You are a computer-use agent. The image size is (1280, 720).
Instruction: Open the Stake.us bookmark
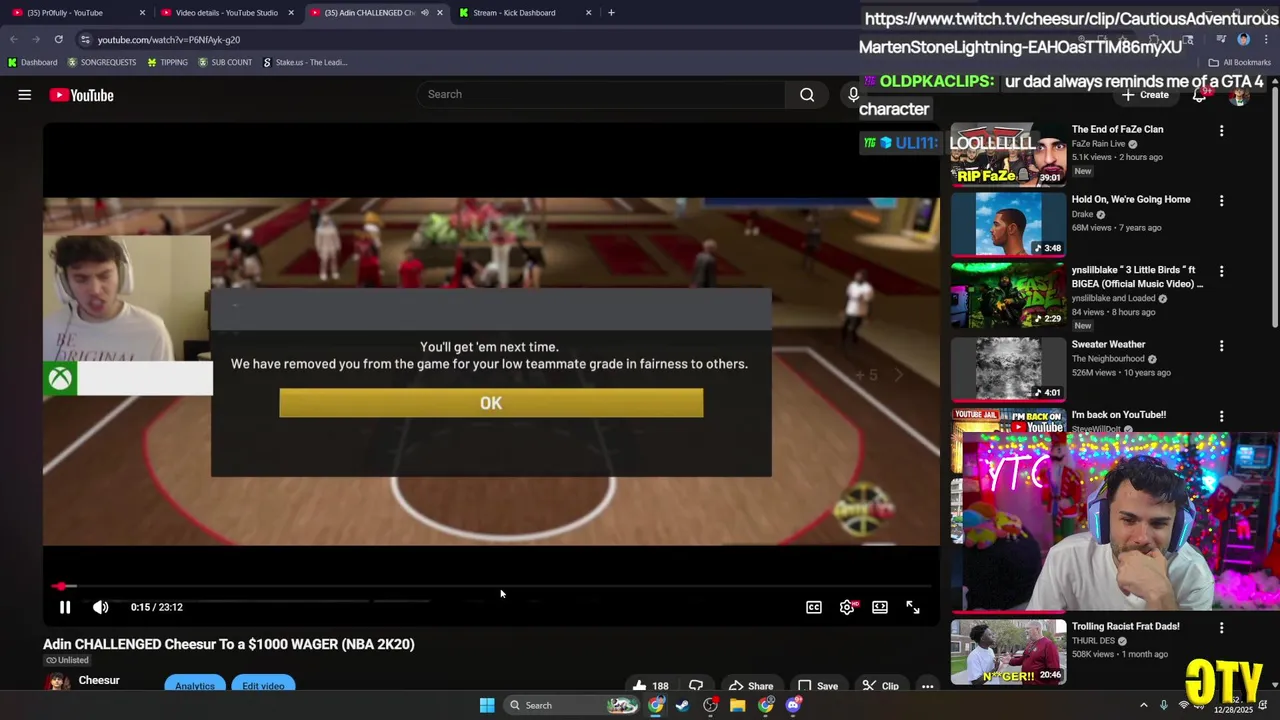click(305, 62)
